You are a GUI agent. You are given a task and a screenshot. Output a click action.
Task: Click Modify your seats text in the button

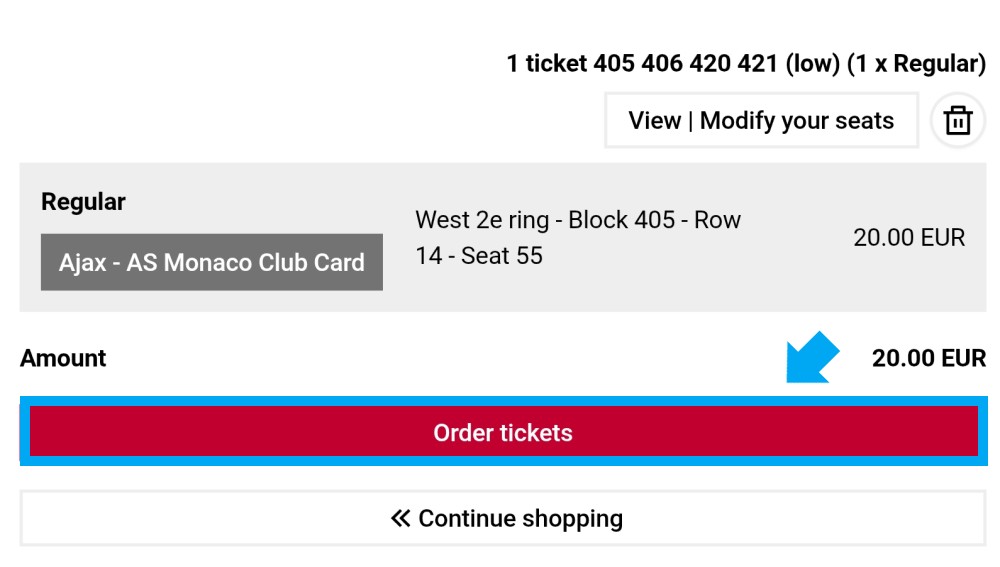[797, 121]
